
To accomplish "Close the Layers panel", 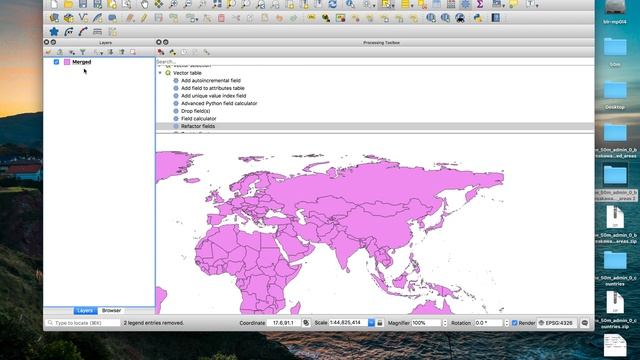I will [46, 42].
